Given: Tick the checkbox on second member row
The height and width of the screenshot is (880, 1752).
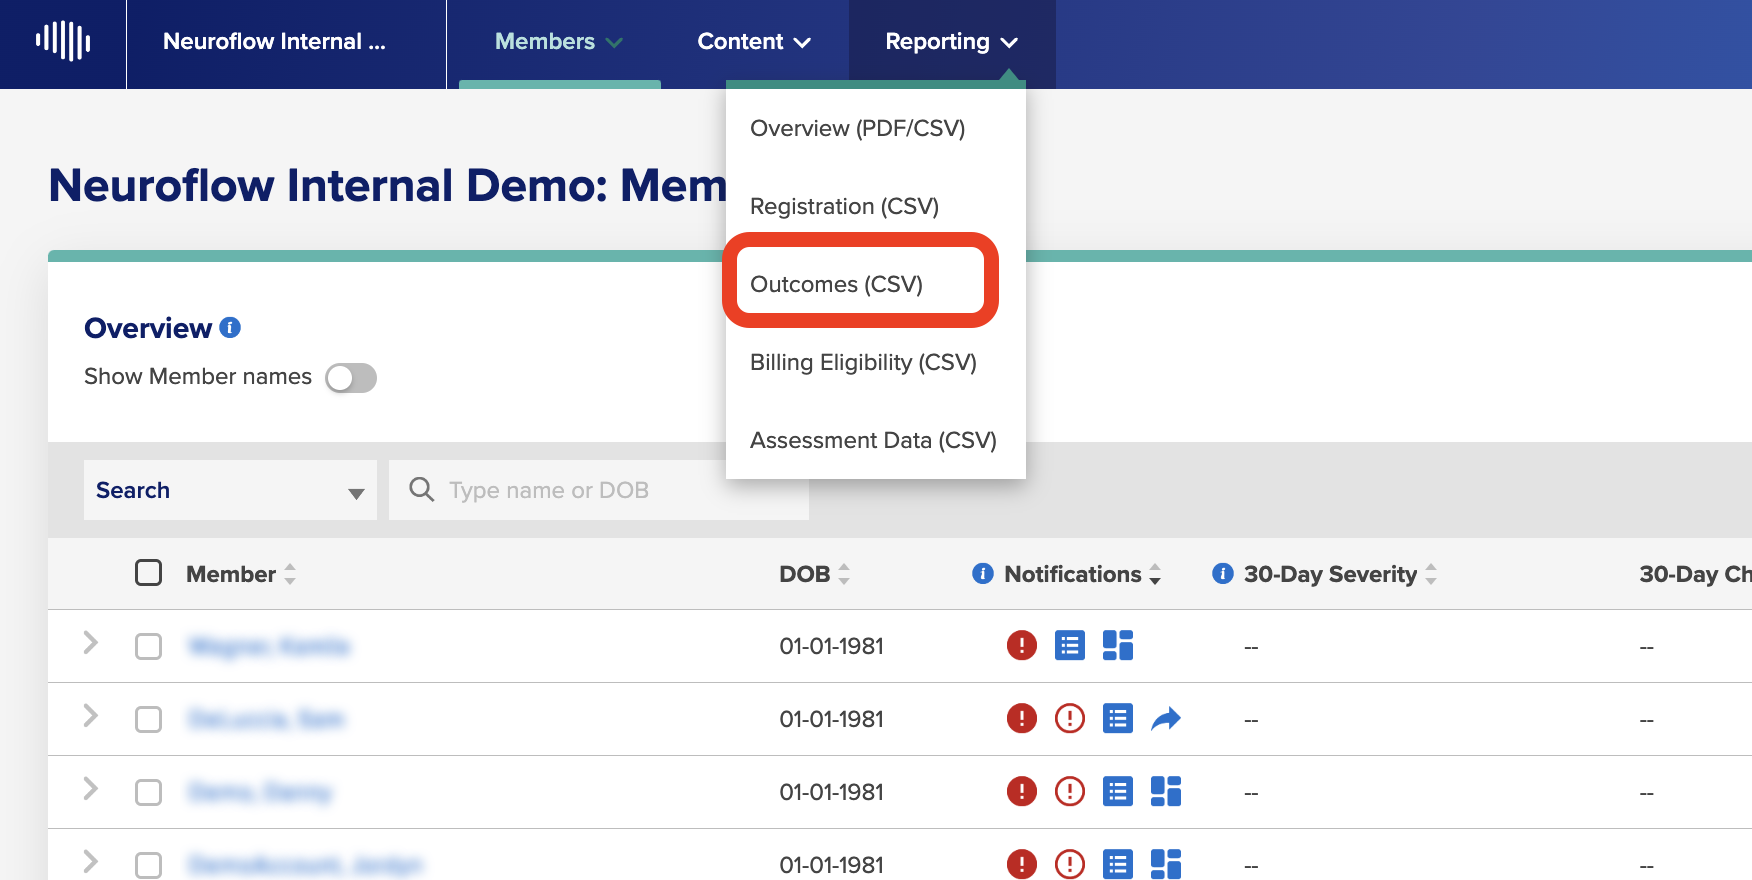Looking at the screenshot, I should click(x=148, y=719).
